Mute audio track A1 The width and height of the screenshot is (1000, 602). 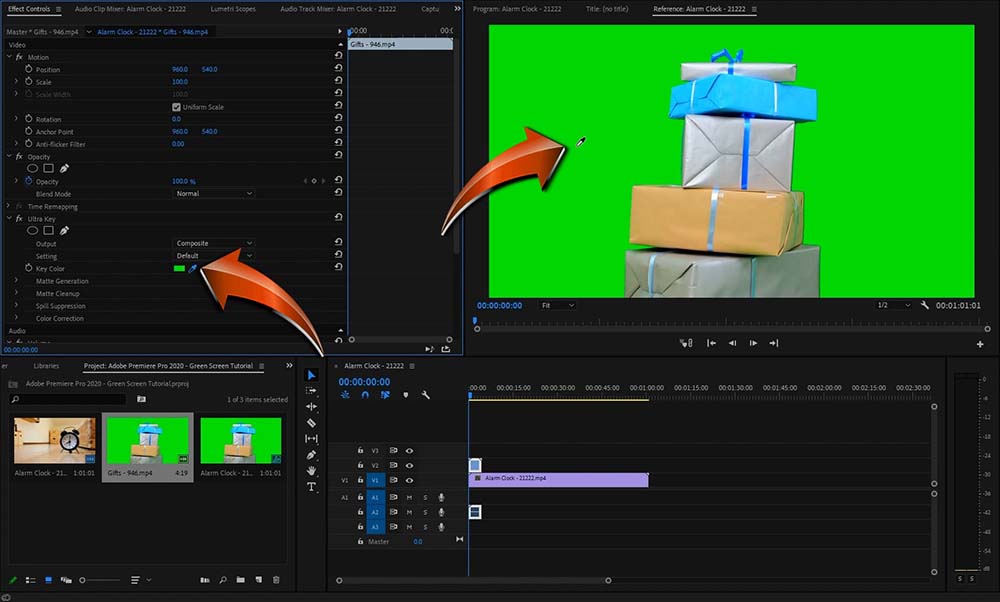tap(409, 497)
